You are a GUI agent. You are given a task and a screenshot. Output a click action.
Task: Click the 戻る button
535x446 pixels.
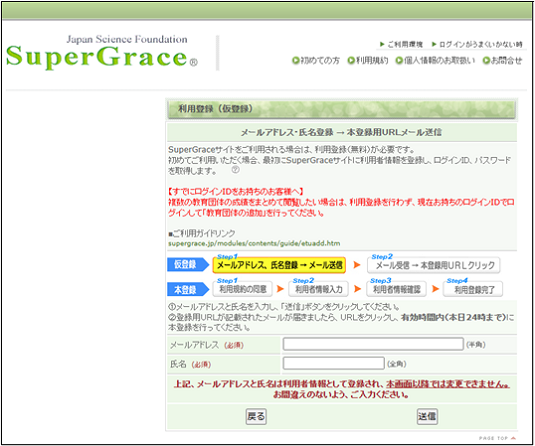pos(256,416)
